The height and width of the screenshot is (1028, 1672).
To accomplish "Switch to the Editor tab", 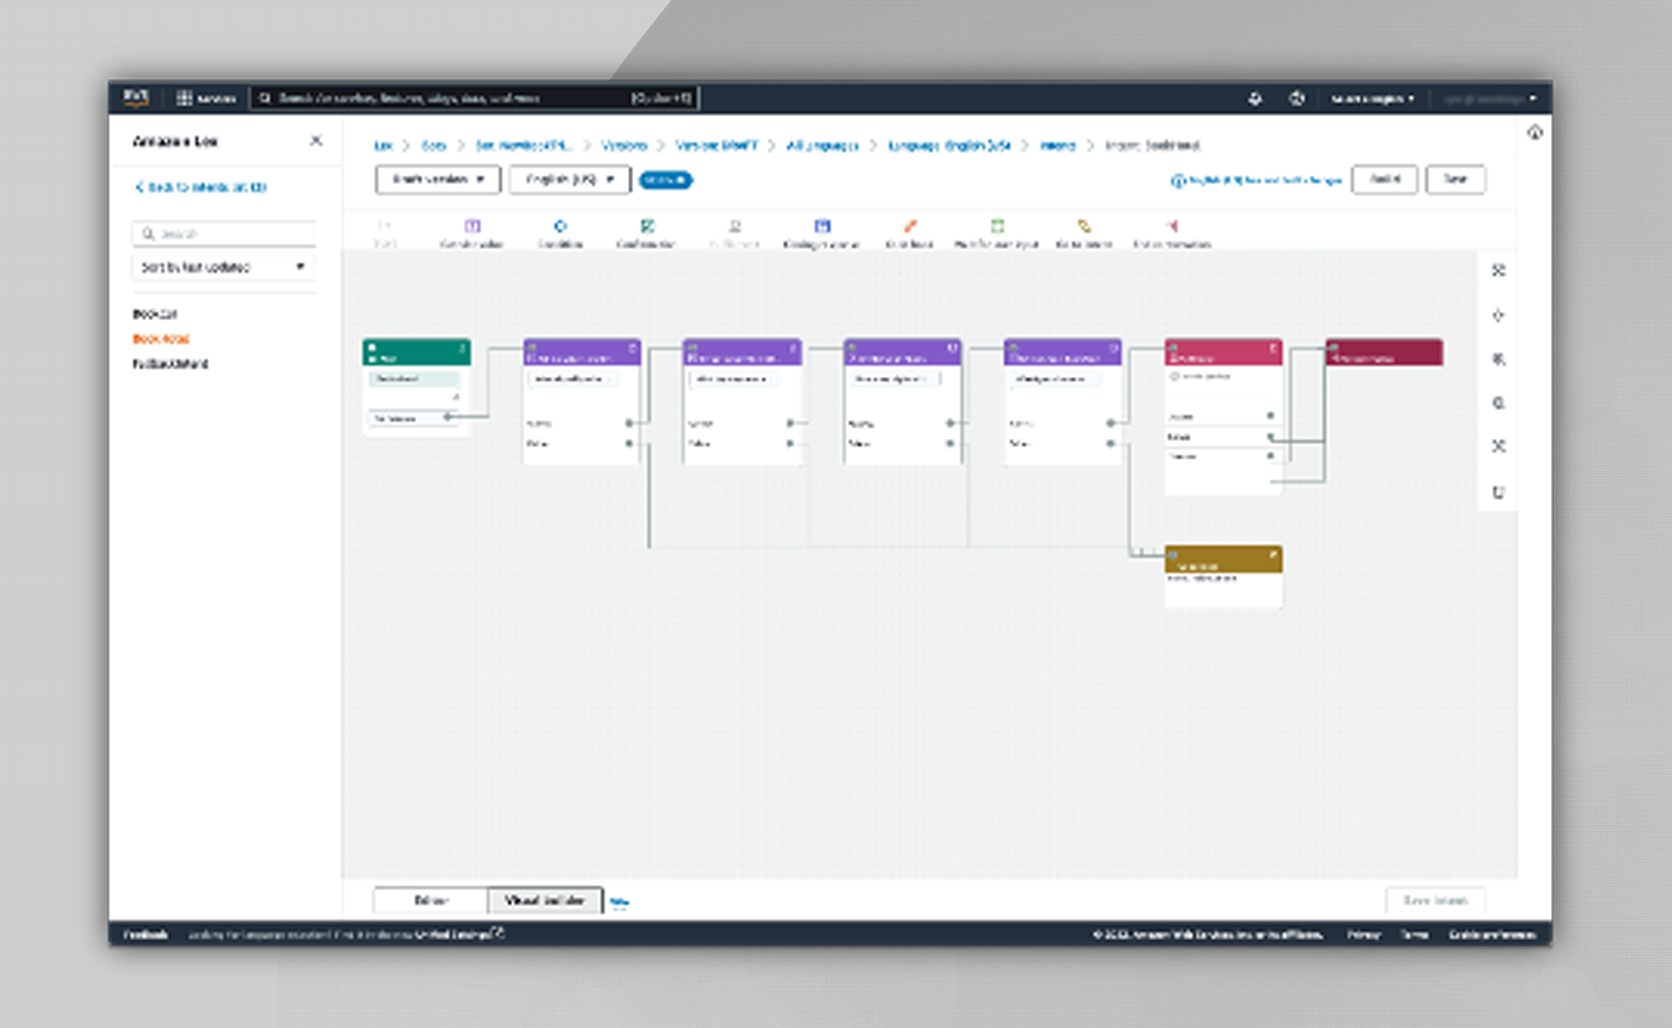I will coord(431,900).
